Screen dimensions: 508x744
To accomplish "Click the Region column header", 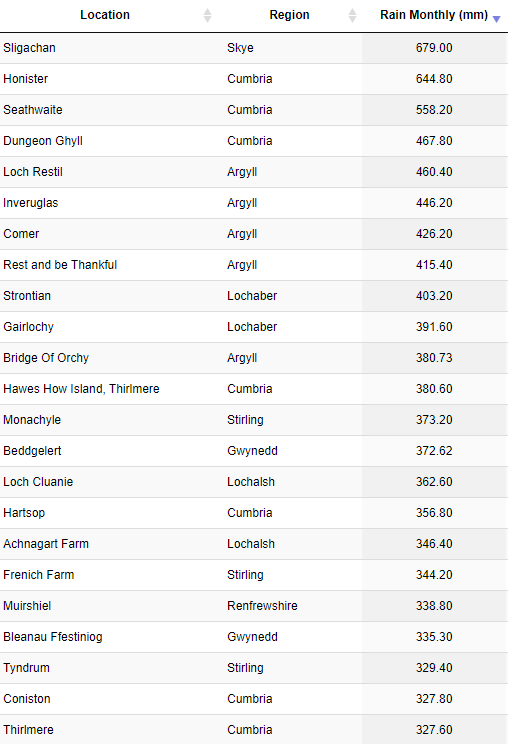I will click(289, 15).
